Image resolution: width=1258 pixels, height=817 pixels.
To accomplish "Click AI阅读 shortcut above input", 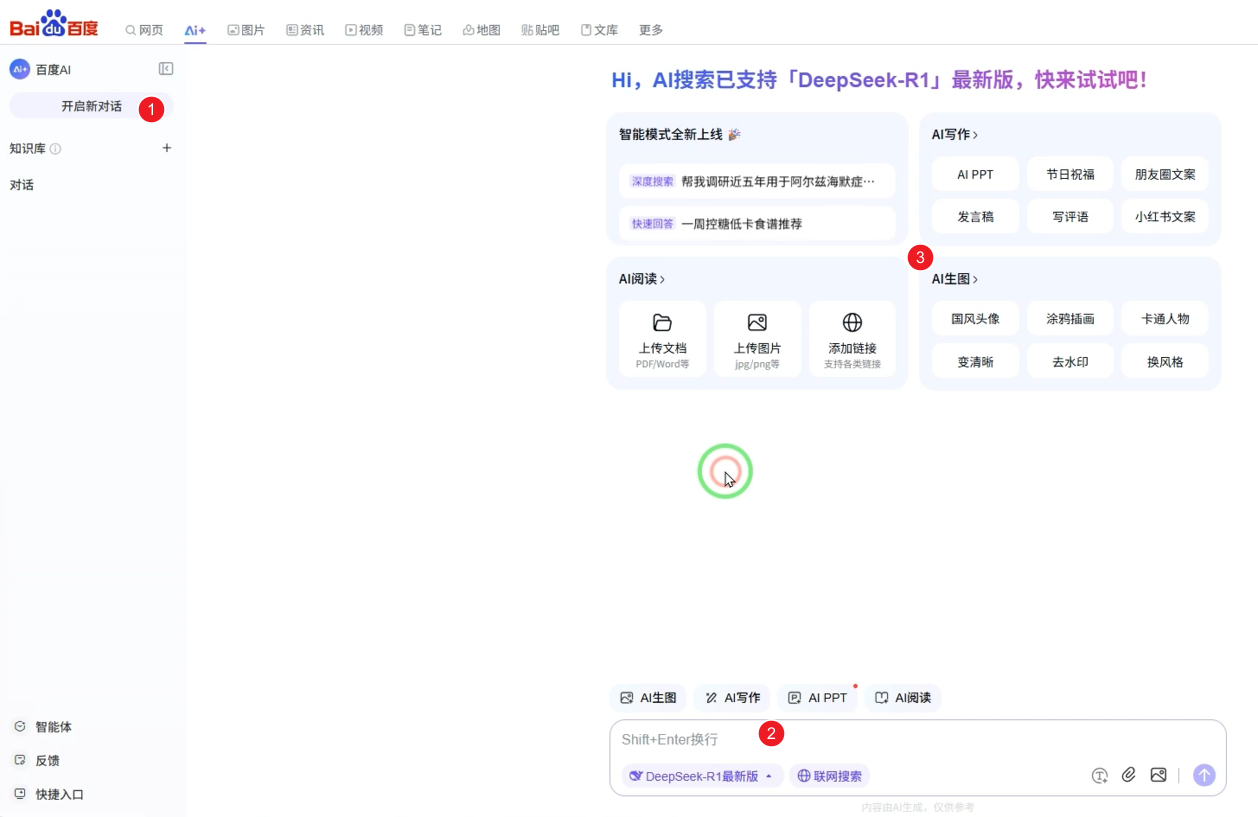I will pos(903,698).
